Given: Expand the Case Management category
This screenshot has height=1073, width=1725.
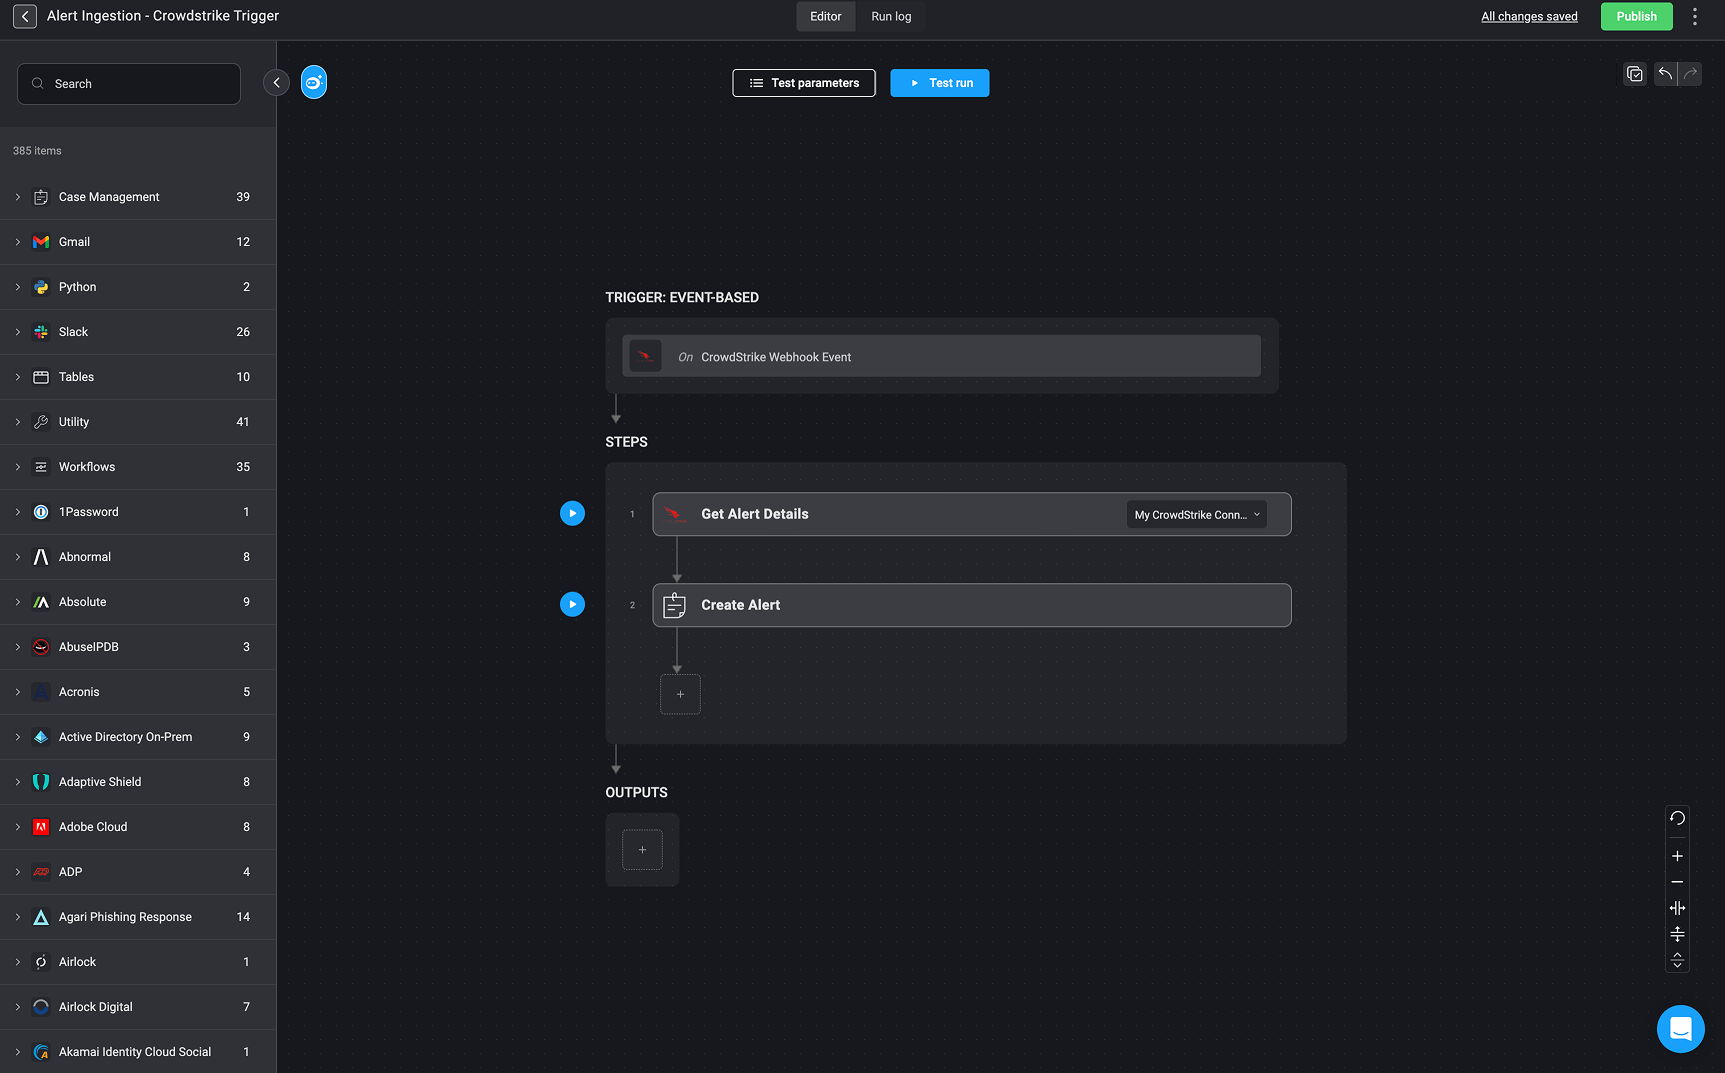Looking at the screenshot, I should 18,197.
